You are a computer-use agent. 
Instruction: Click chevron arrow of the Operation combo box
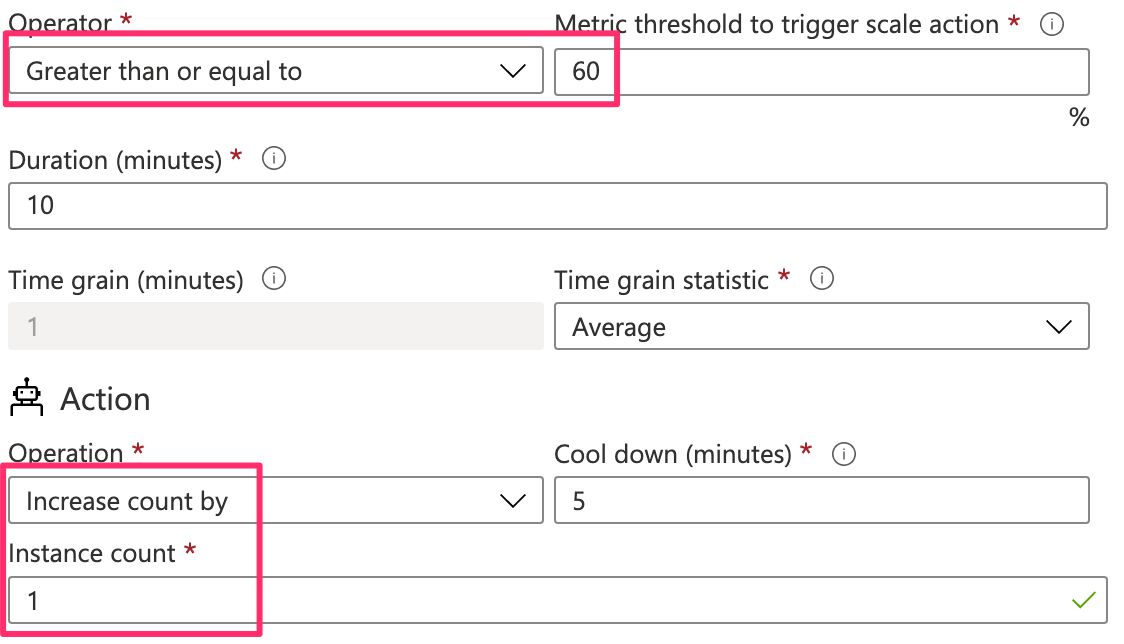pyautogui.click(x=513, y=501)
